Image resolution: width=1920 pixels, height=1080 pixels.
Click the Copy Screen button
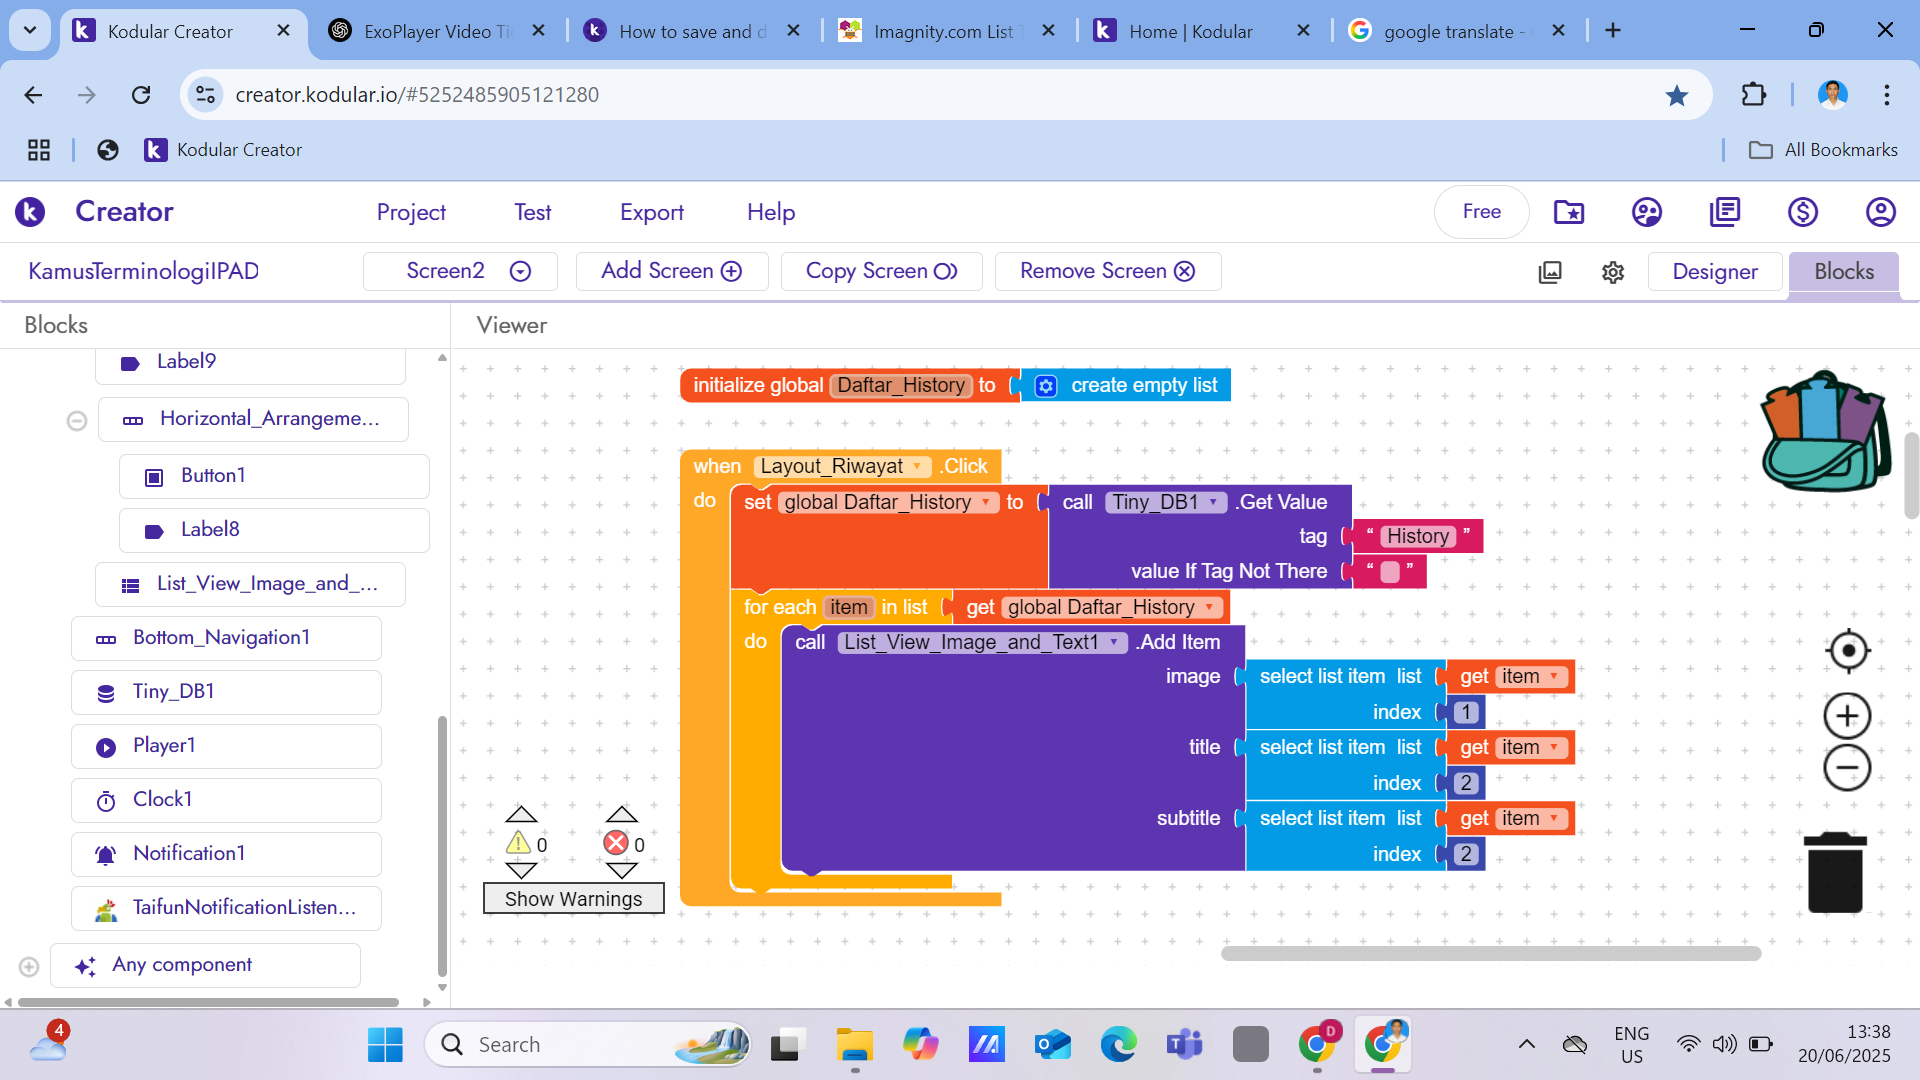point(882,271)
